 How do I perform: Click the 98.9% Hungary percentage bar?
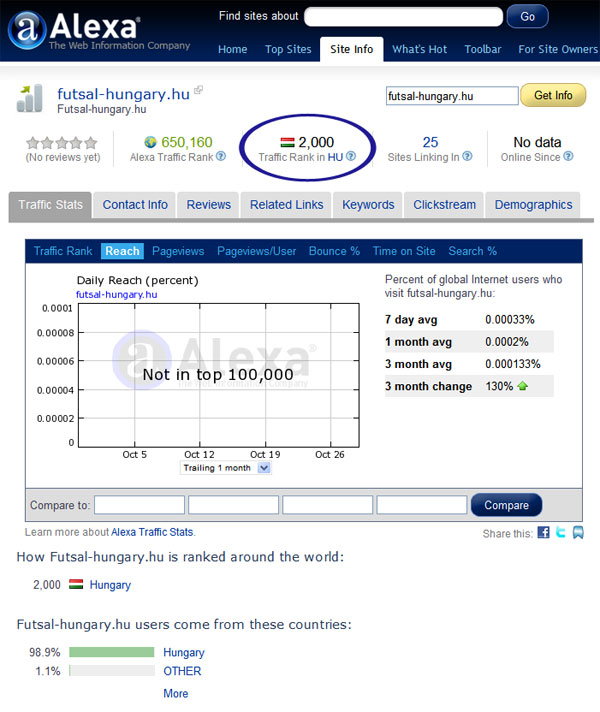click(112, 652)
